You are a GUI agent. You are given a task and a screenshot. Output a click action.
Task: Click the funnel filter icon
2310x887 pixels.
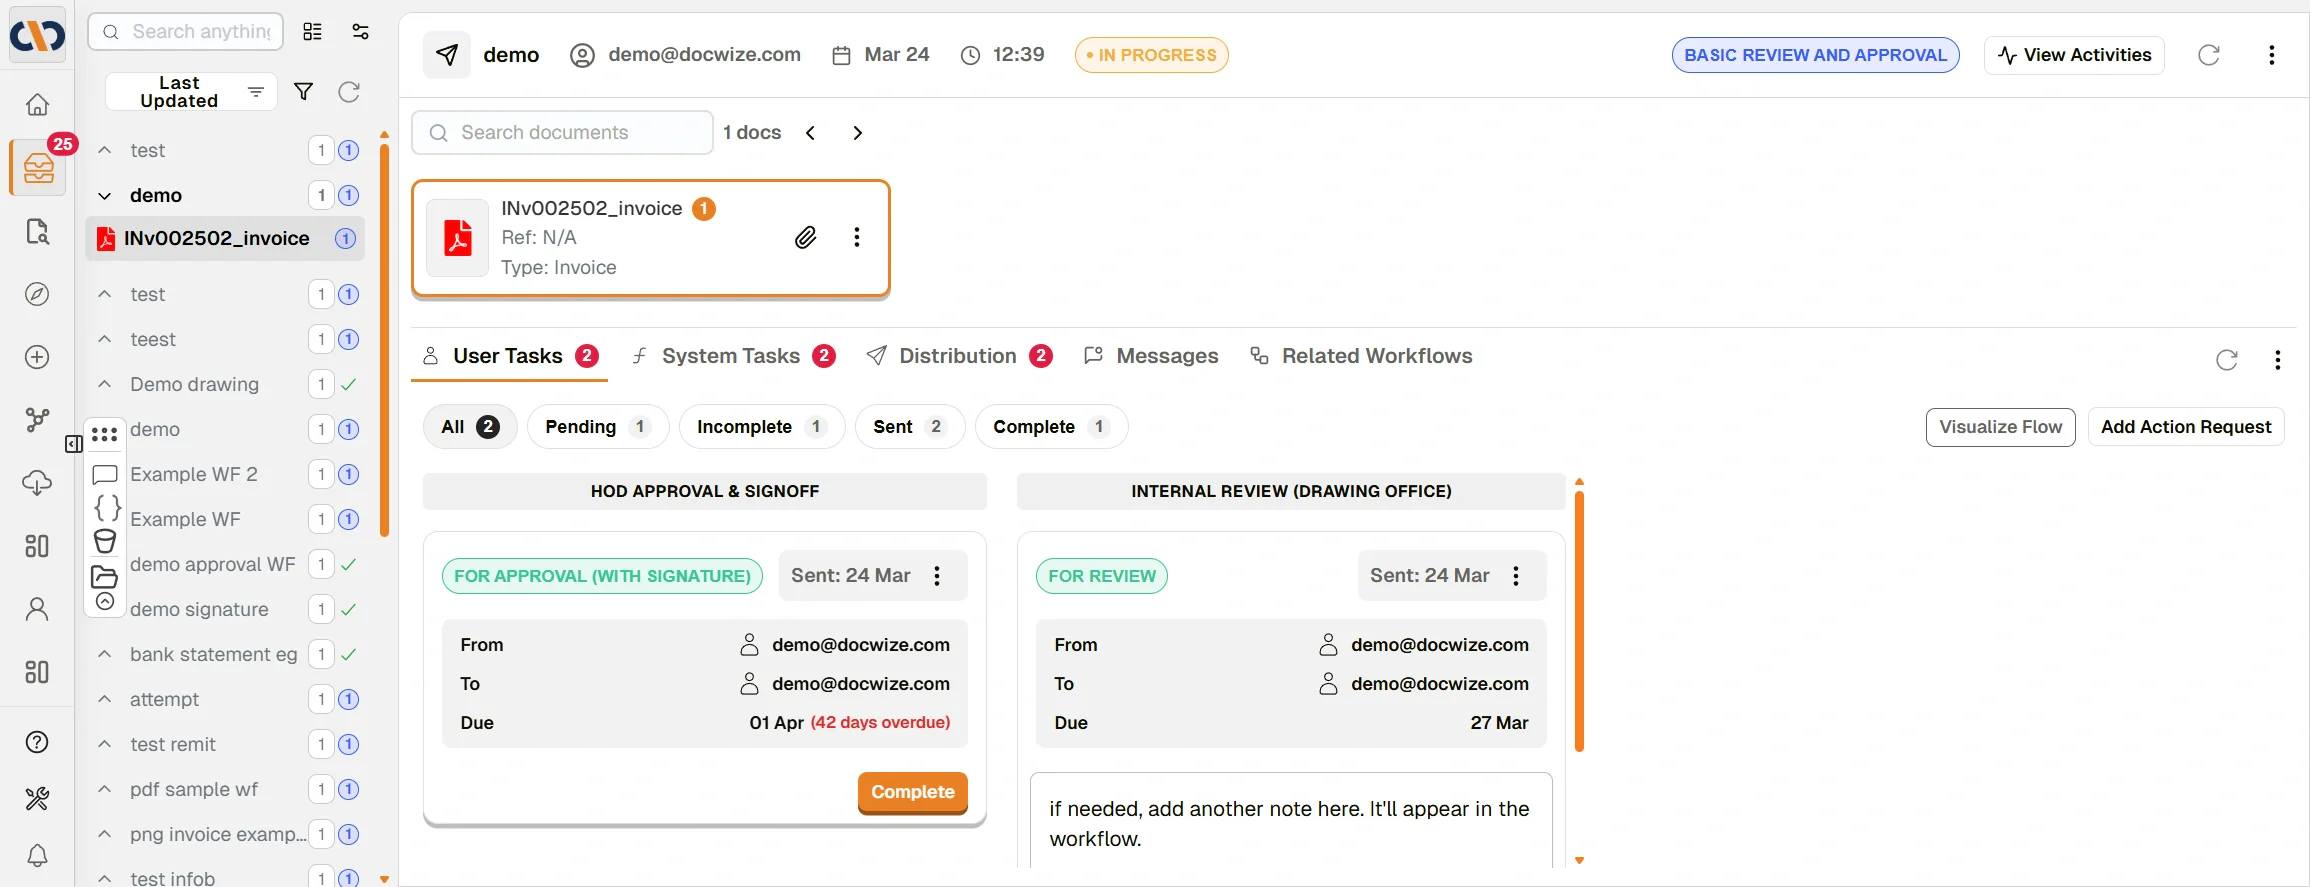pos(304,92)
